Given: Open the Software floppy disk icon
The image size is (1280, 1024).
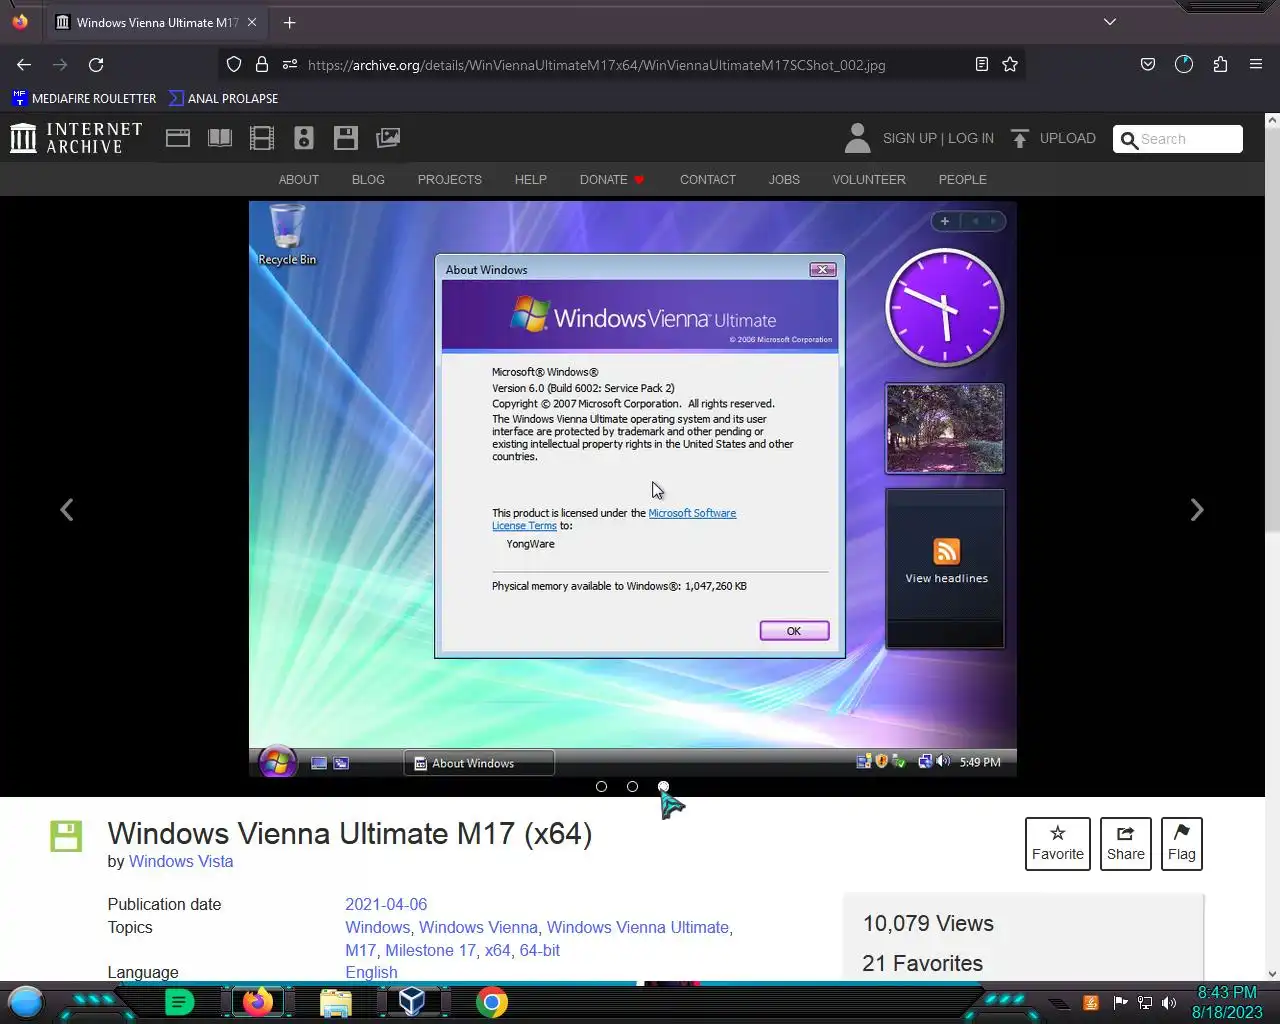Looking at the screenshot, I should 346,138.
